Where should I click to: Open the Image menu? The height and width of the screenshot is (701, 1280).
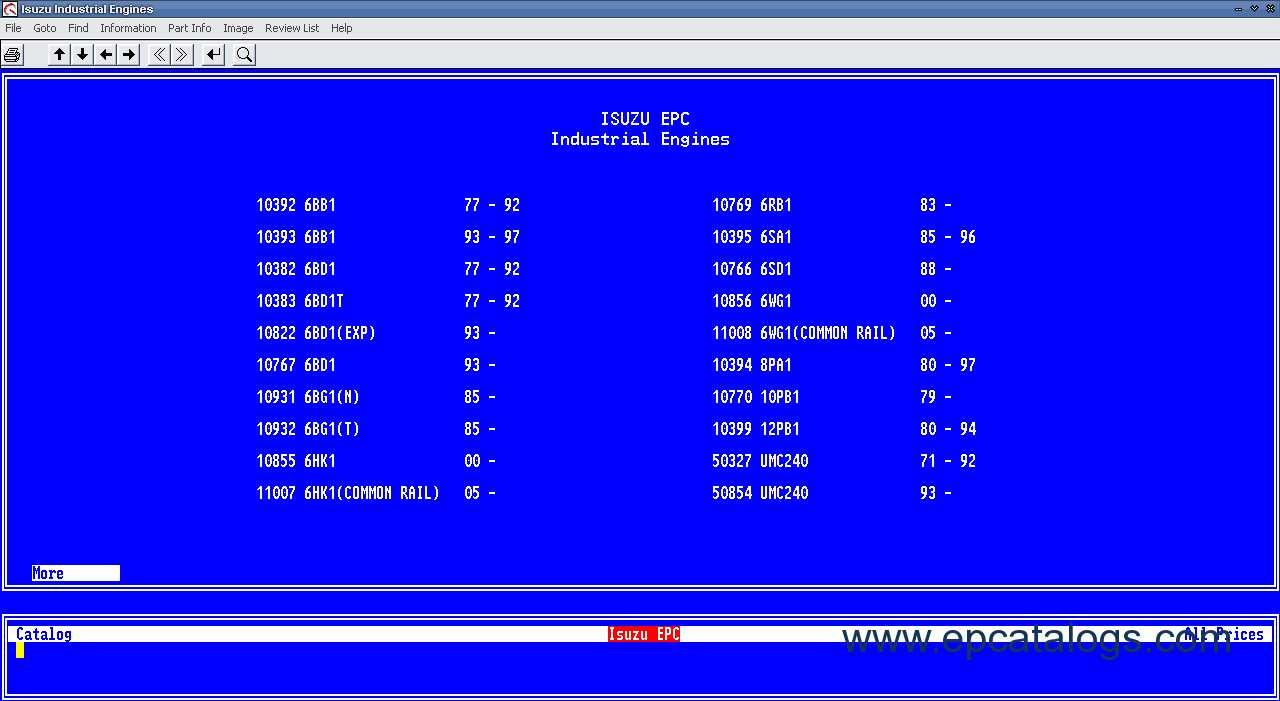click(238, 28)
